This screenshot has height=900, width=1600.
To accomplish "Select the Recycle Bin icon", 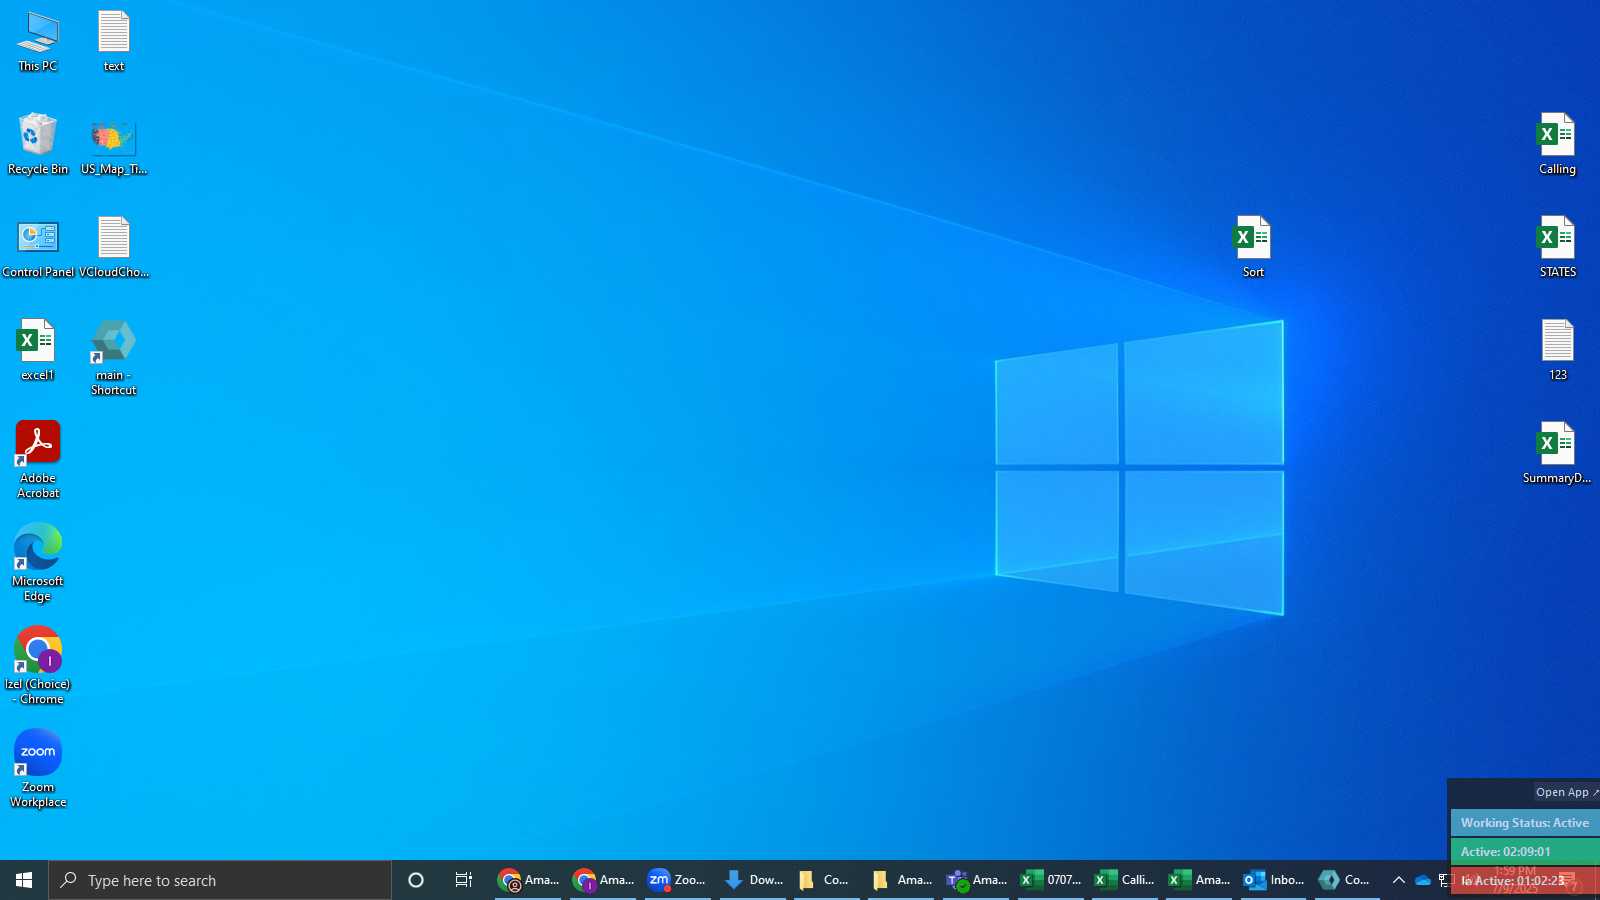I will (38, 145).
